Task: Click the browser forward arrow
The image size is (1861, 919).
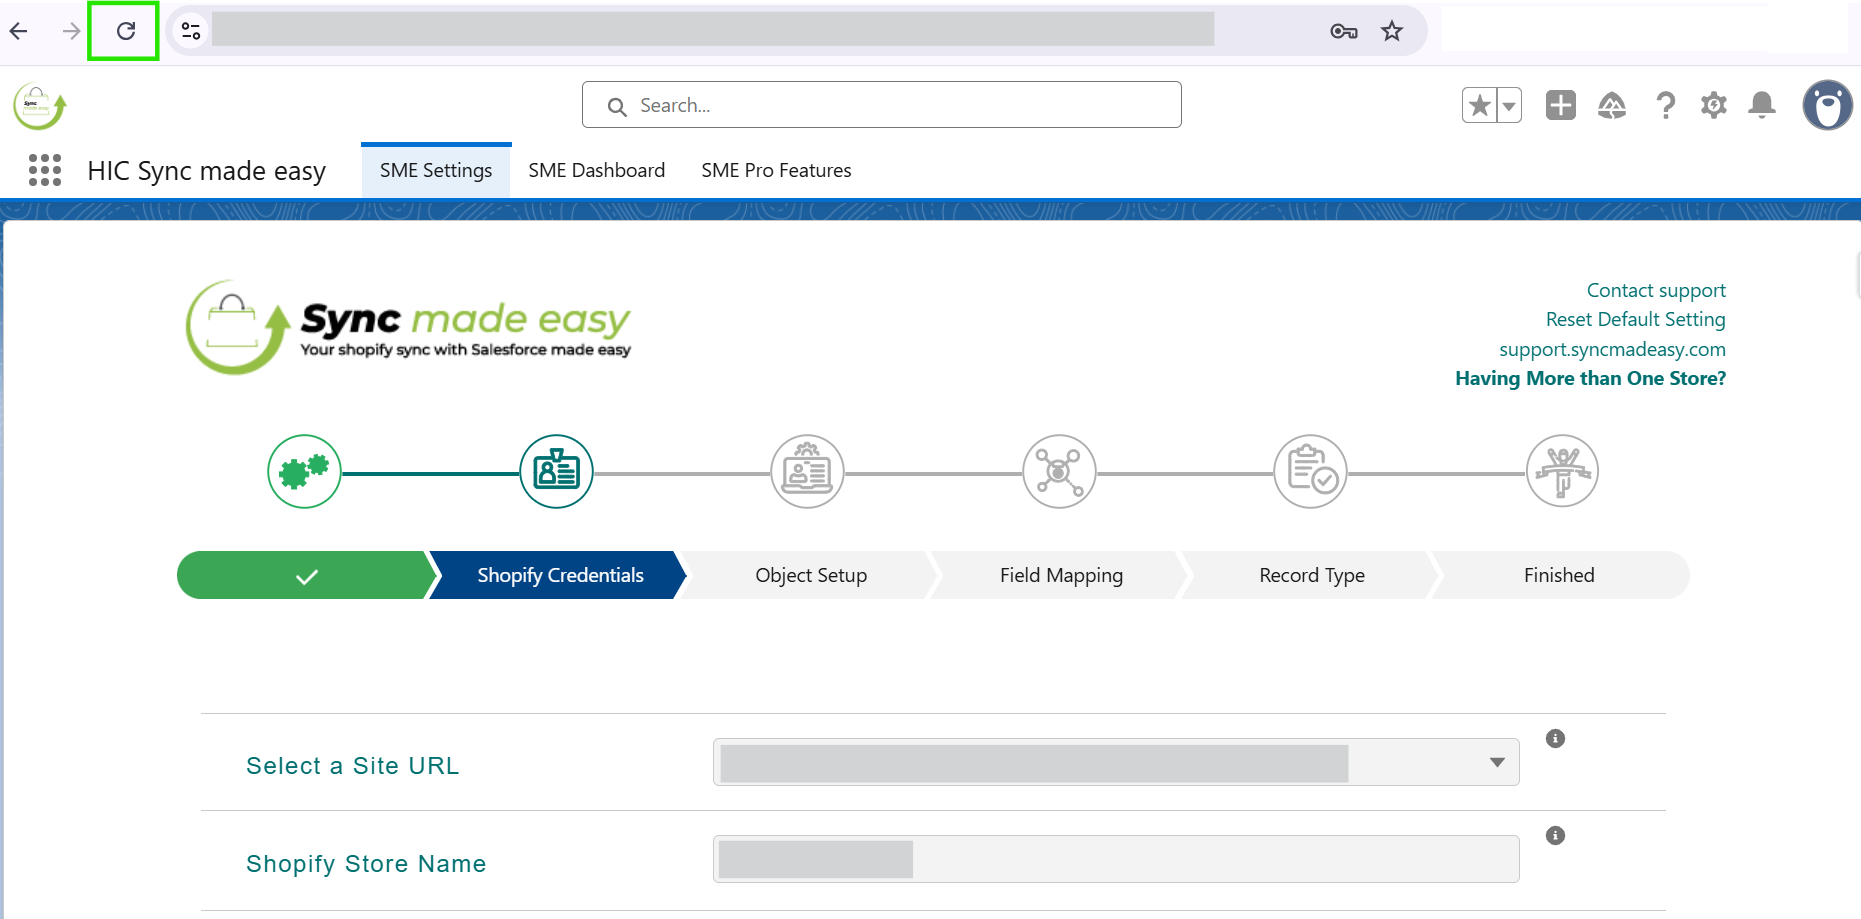Action: pos(71,31)
